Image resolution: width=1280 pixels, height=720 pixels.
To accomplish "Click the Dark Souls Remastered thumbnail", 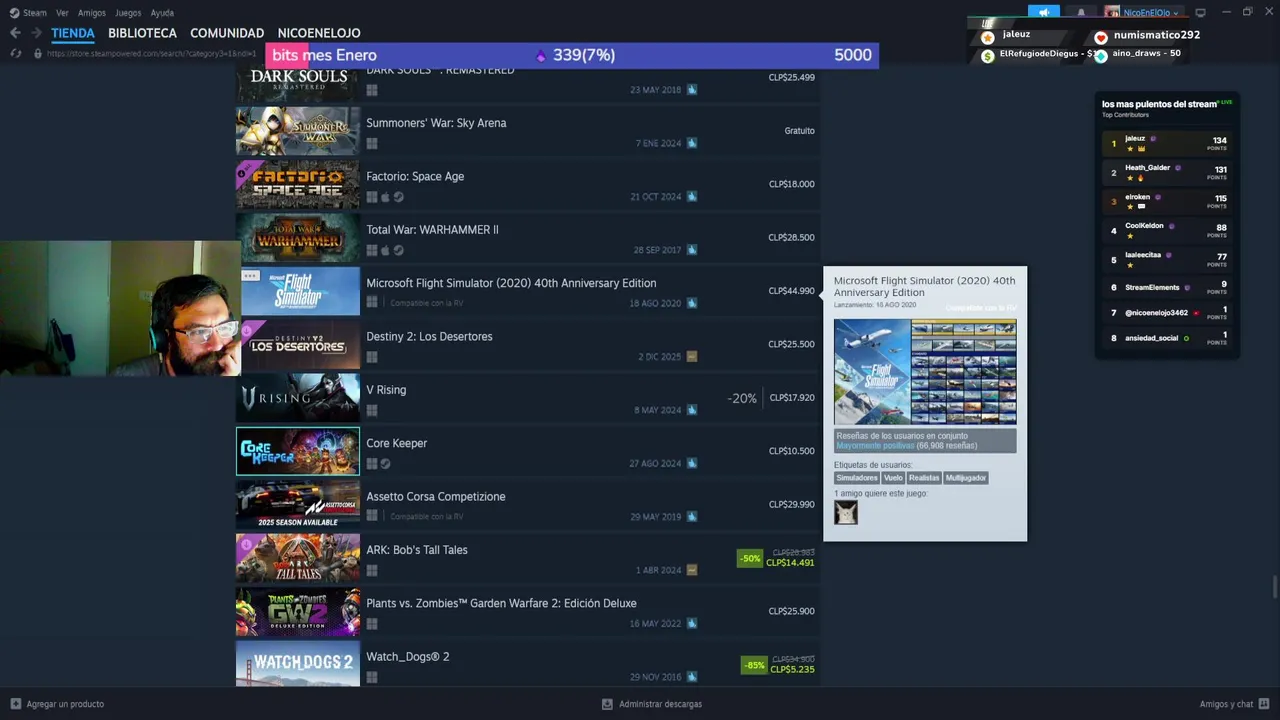I will (298, 84).
